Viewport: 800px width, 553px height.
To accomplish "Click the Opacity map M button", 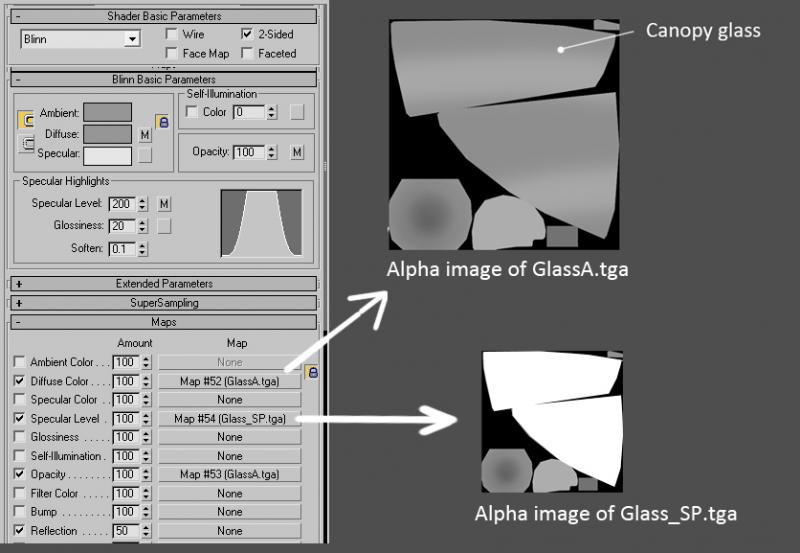I will 297,152.
